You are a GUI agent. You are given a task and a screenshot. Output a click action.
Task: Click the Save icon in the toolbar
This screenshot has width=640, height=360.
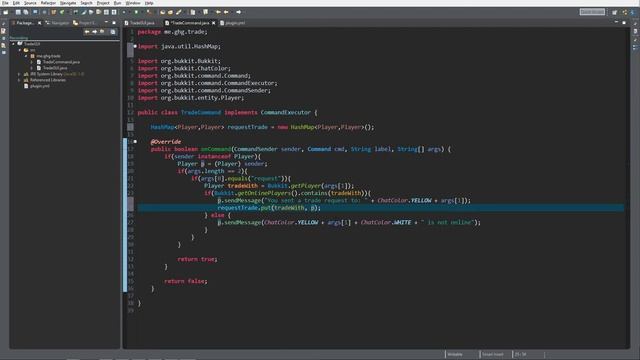18,12
